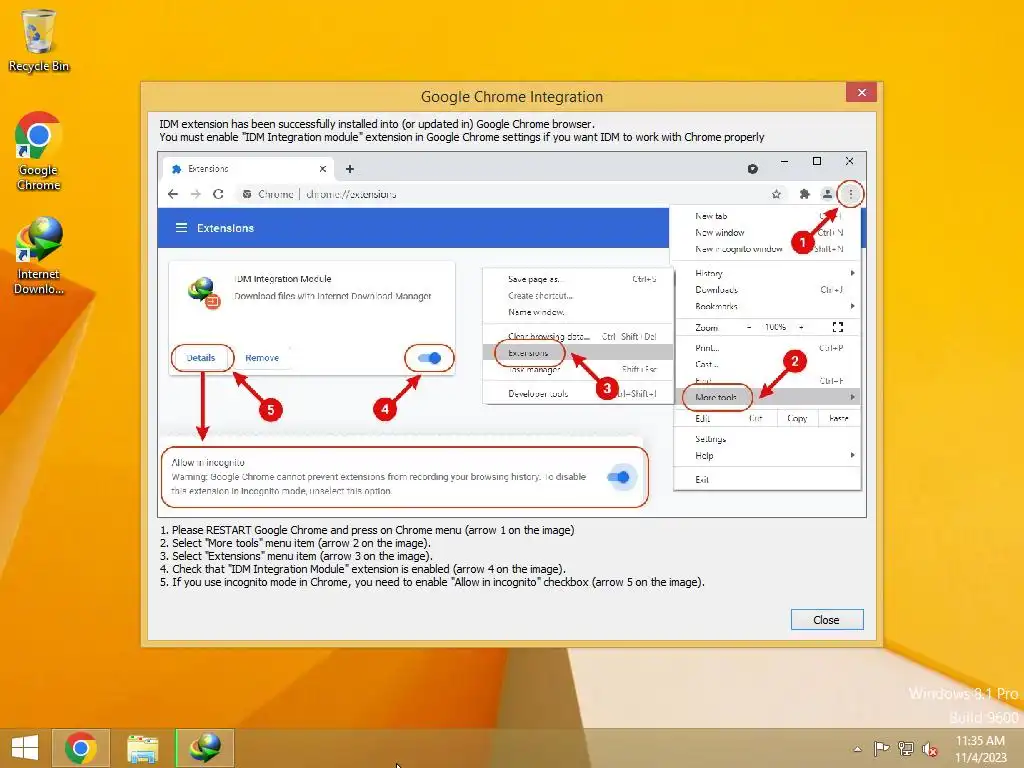This screenshot has width=1024, height=768.
Task: Click the Remove button in the picture
Action: pyautogui.click(x=262, y=358)
